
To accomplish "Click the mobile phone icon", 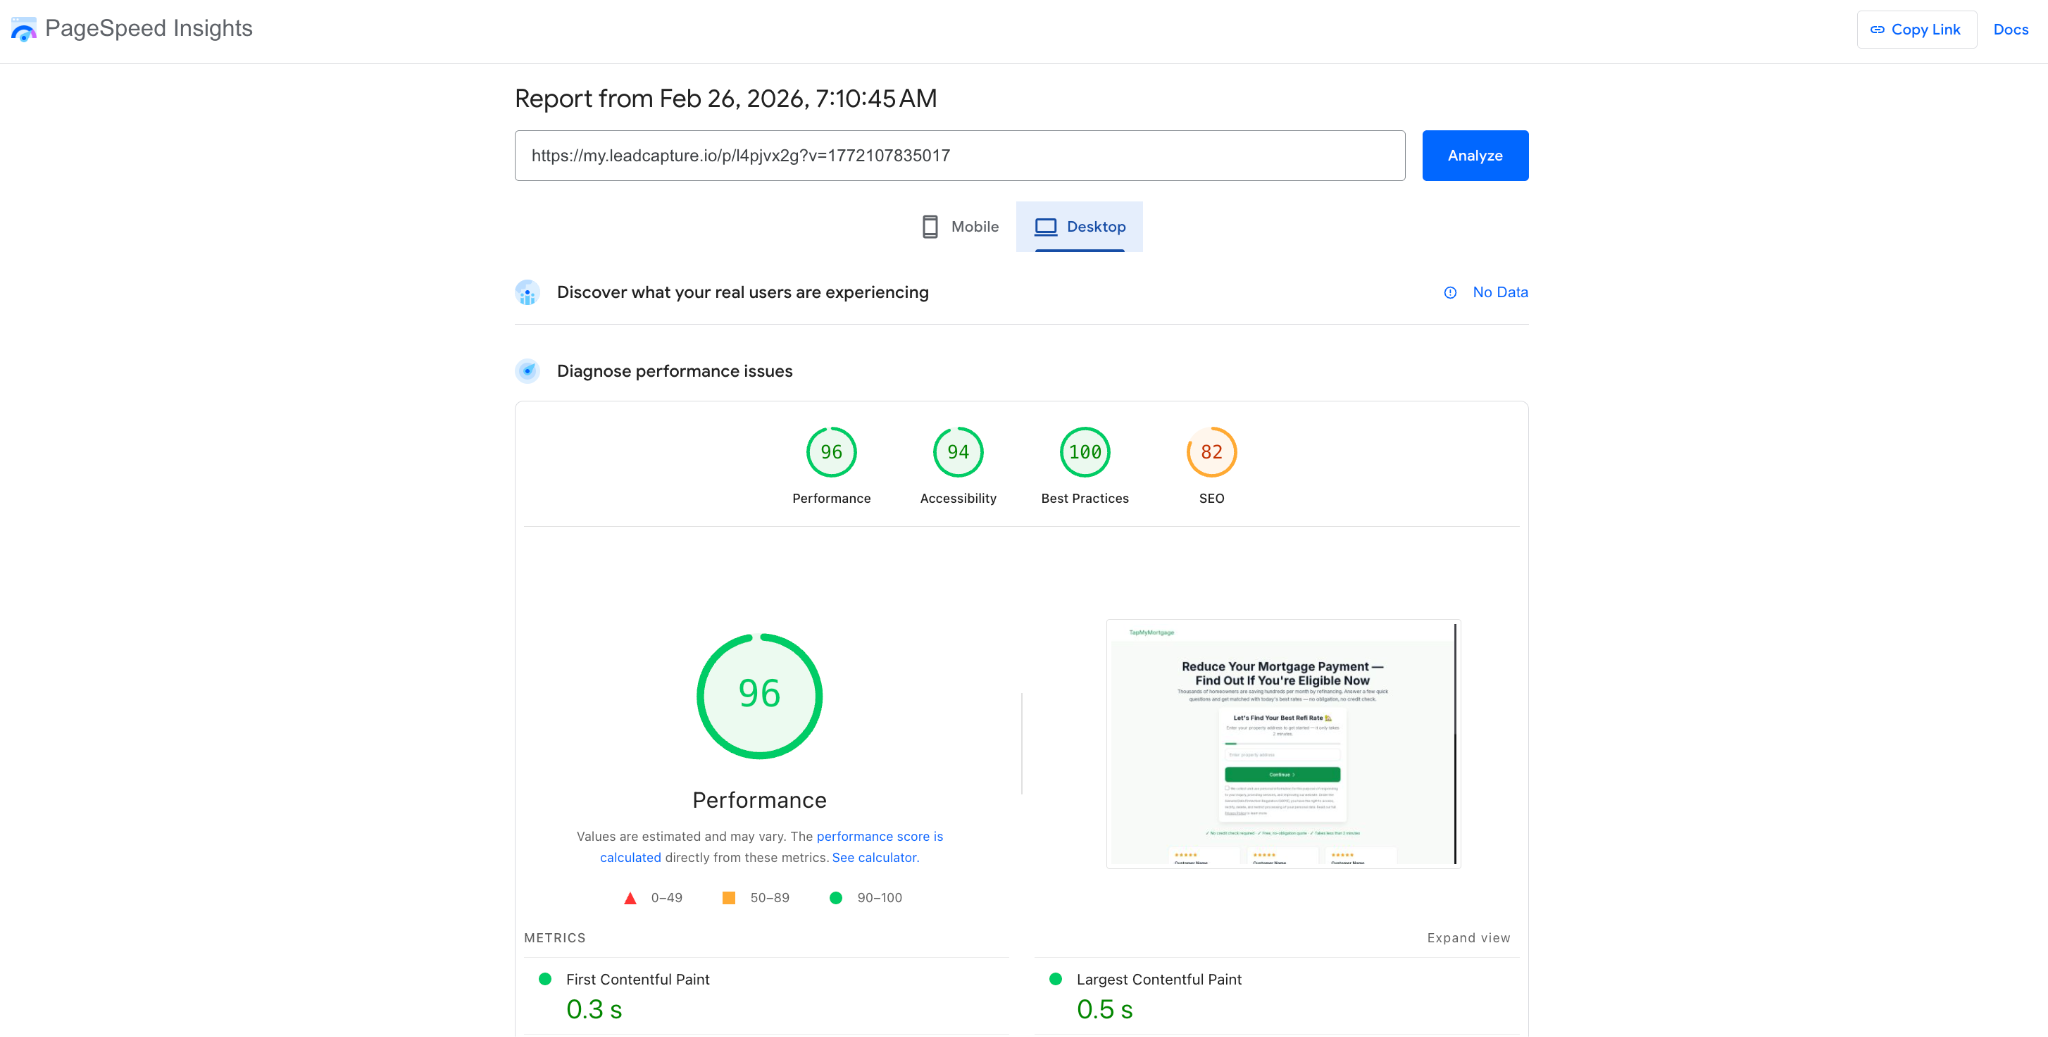I will coord(929,226).
